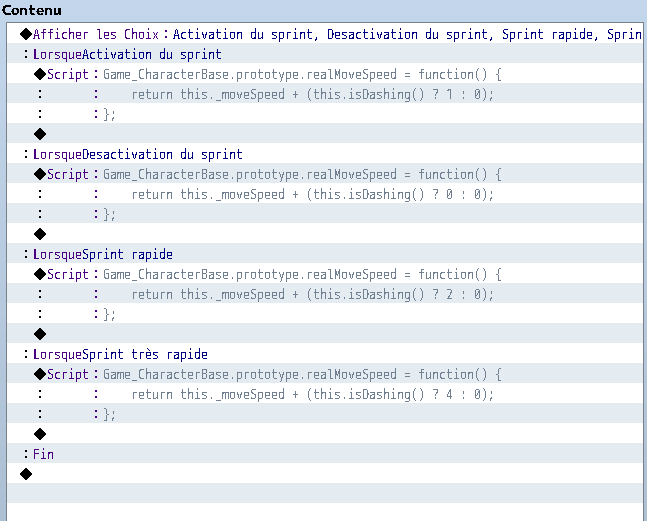Screen dimensions: 647x521
Task: Select empty diamond line under Sprint très rapide script
Action: click(325, 434)
